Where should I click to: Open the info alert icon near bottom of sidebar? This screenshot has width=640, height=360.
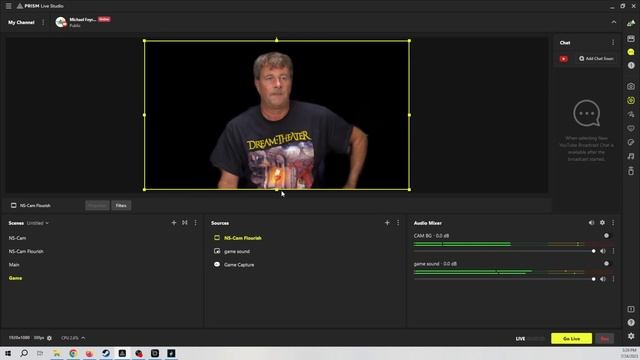pos(631,309)
